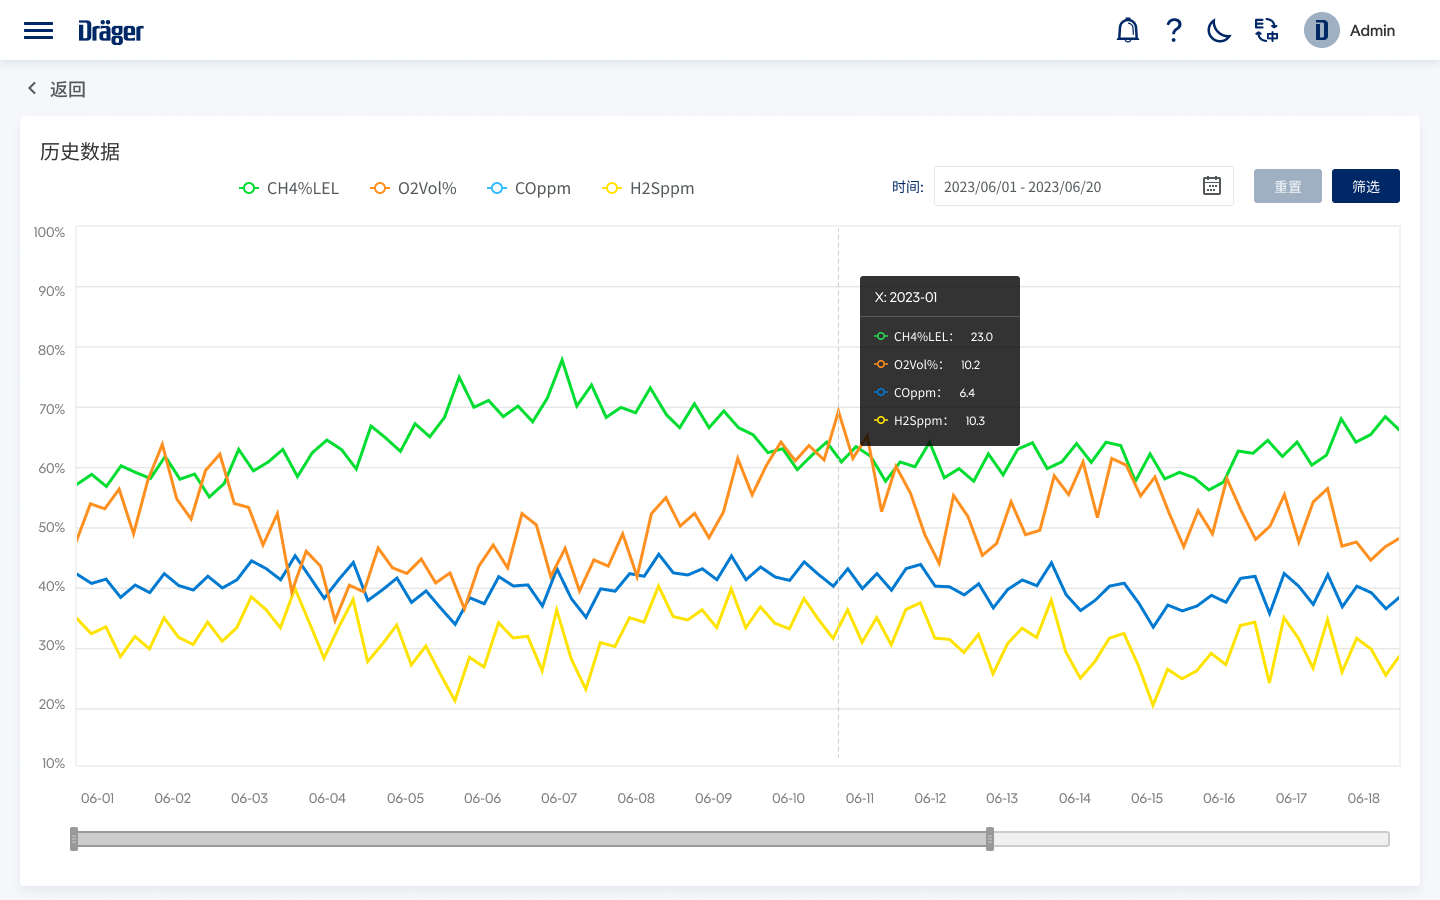
Task: Toggle CH4%LEL series in legend
Action: (x=290, y=188)
